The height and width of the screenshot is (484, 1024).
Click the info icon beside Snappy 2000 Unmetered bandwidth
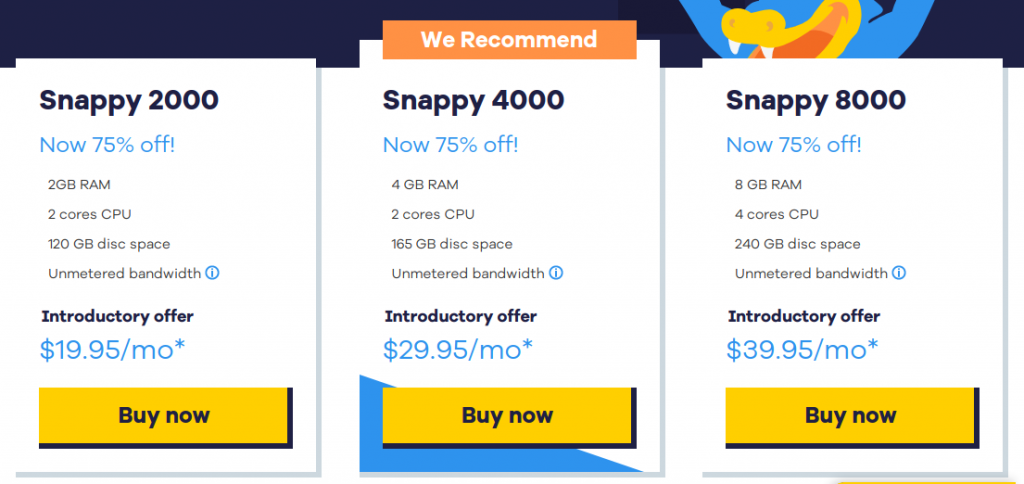click(213, 273)
